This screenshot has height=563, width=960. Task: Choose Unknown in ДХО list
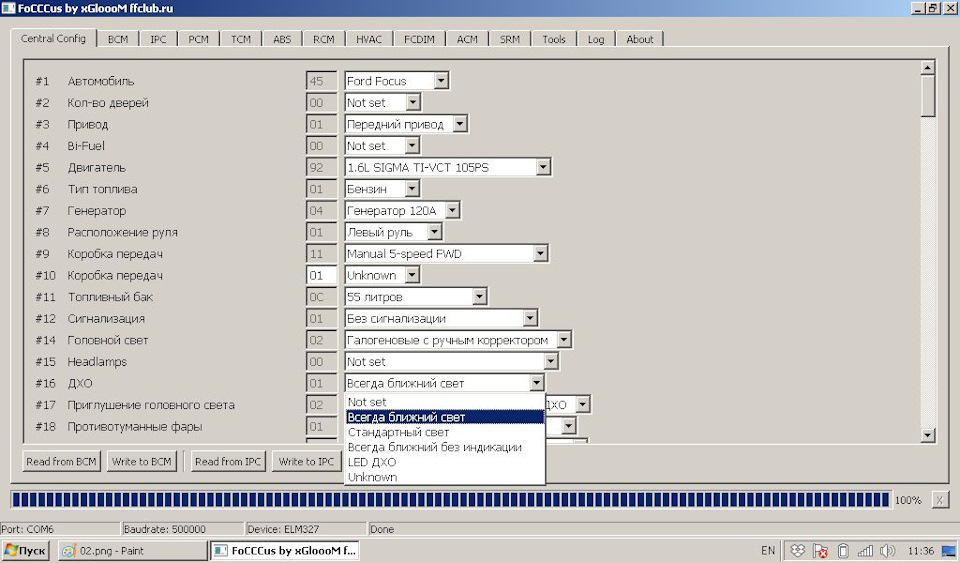[x=444, y=477]
